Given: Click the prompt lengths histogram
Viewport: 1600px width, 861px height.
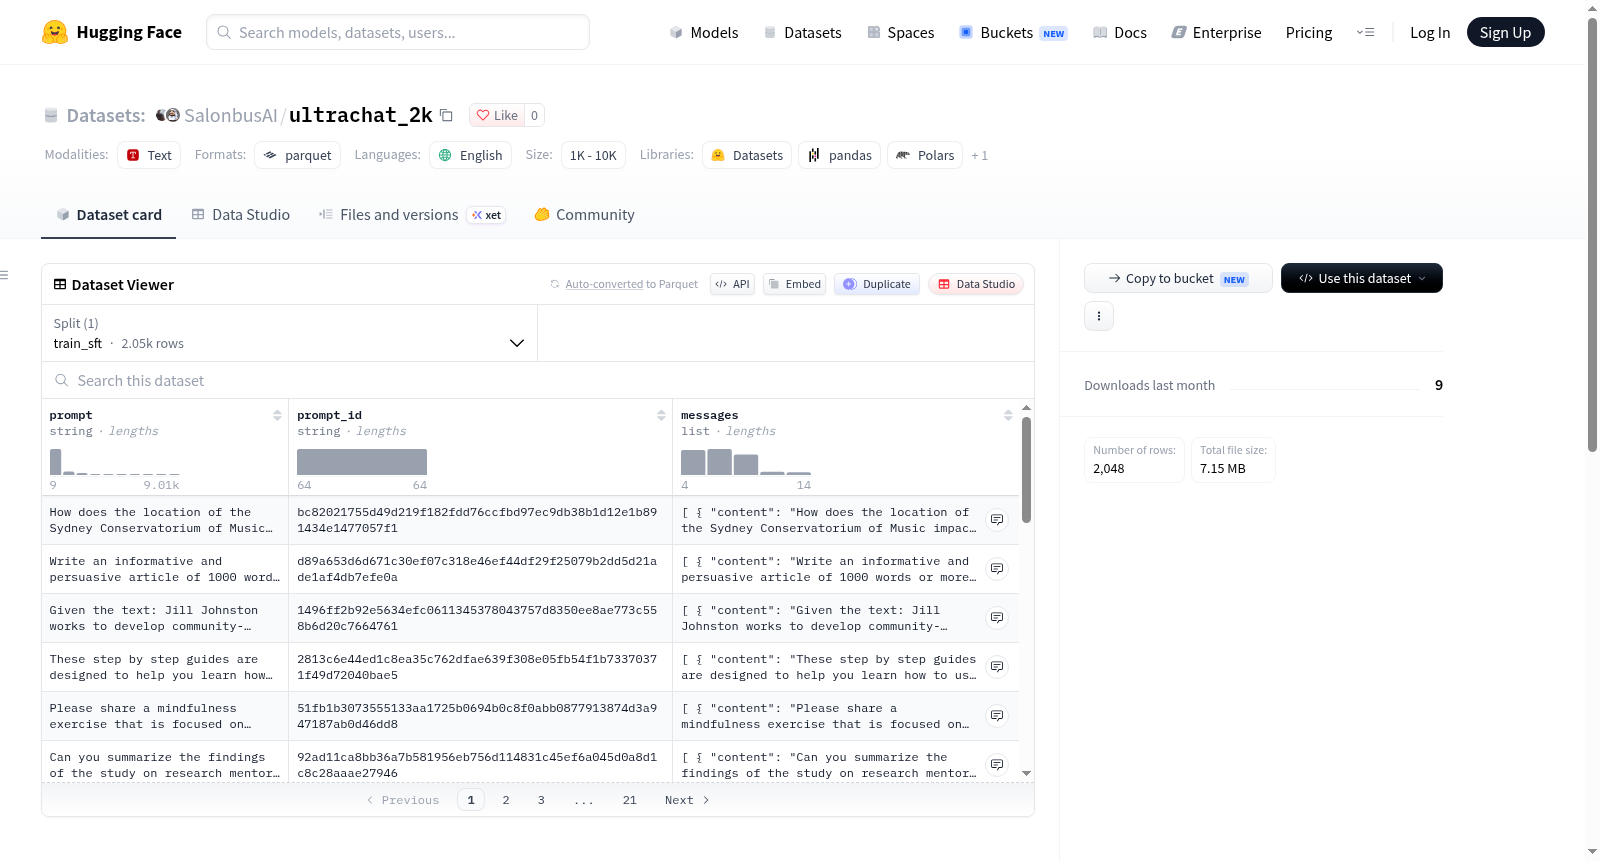Looking at the screenshot, I should click(115, 462).
